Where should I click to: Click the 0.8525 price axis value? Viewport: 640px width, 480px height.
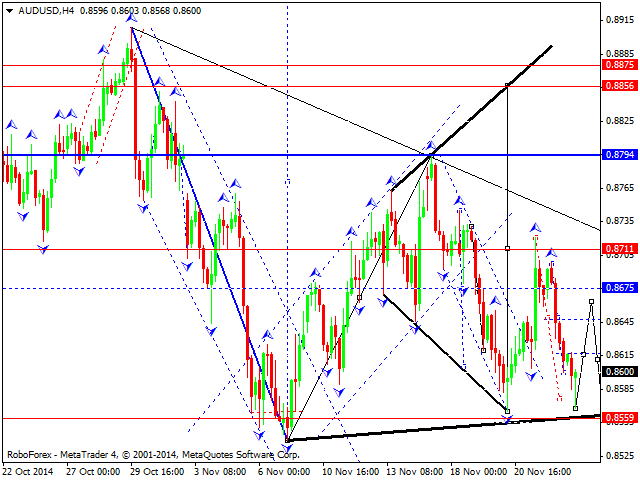[x=620, y=456]
